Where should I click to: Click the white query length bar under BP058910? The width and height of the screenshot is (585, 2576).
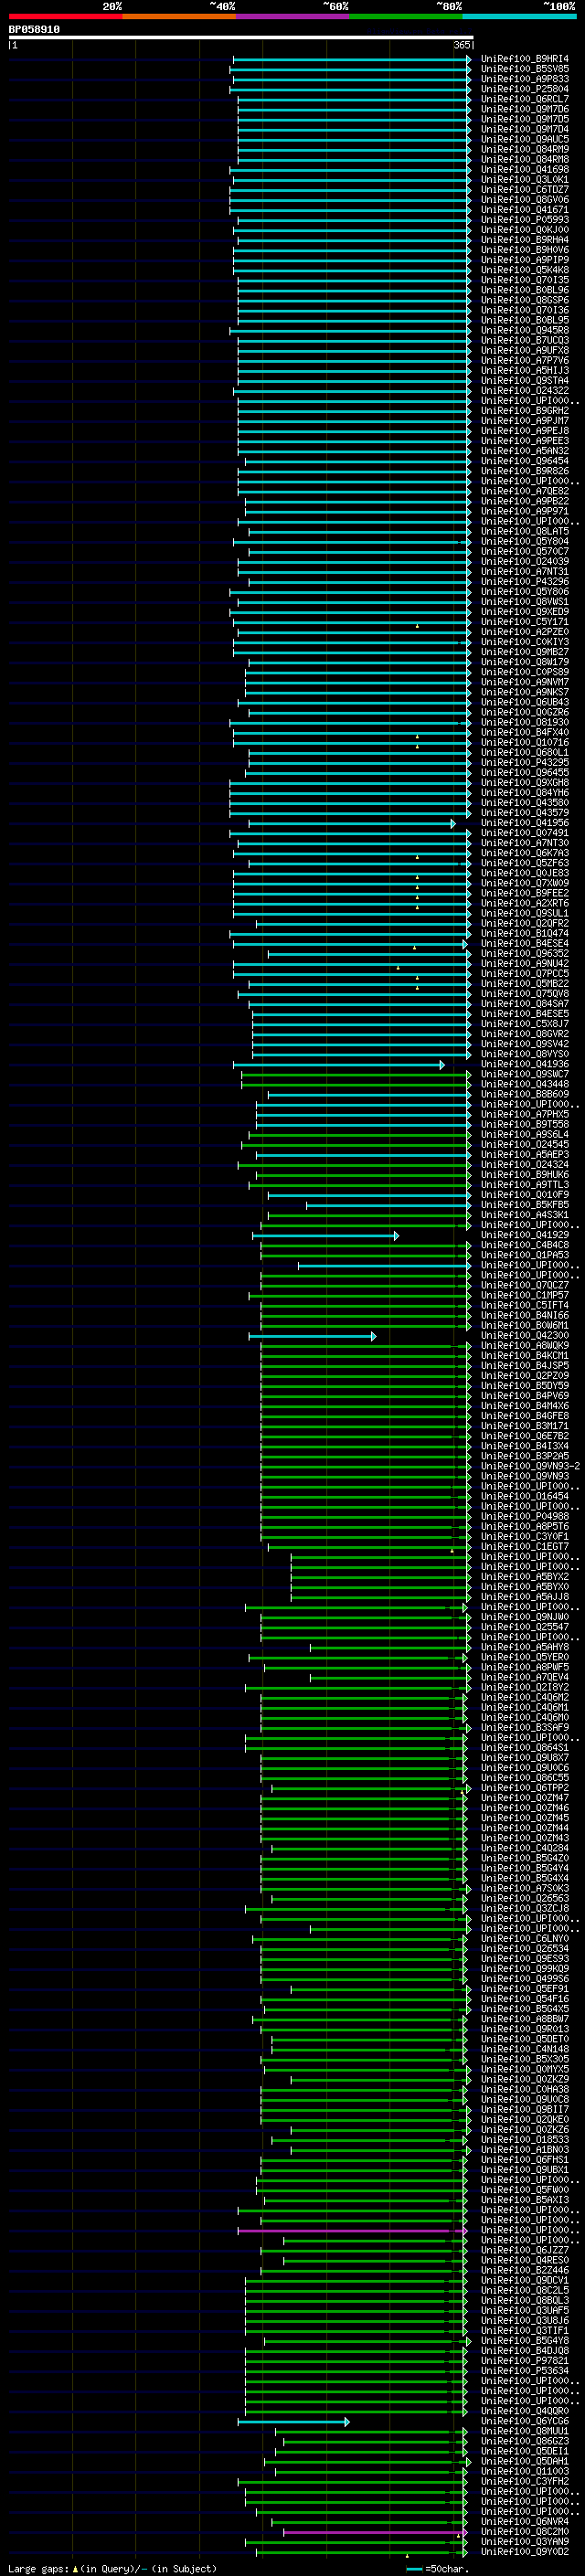click(x=241, y=37)
